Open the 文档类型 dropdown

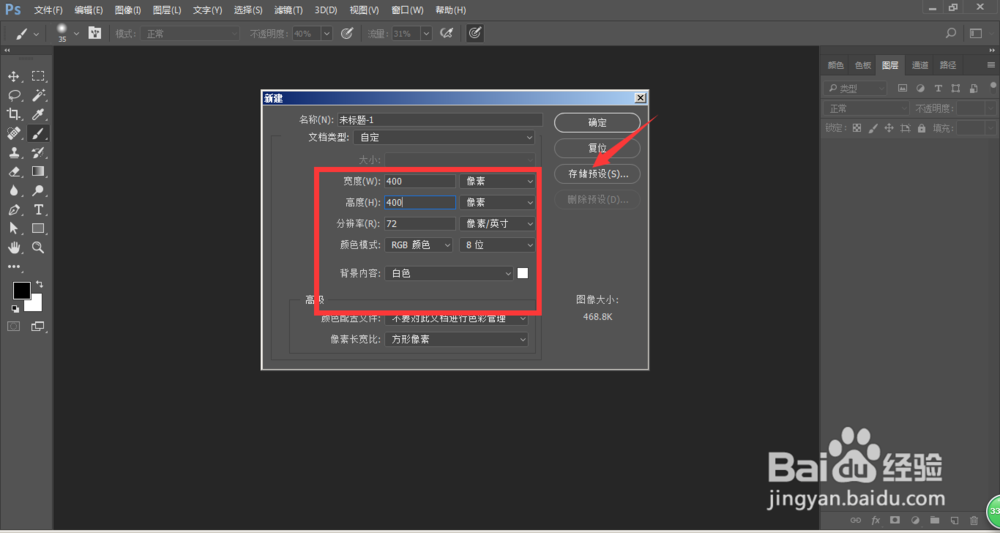[x=446, y=137]
